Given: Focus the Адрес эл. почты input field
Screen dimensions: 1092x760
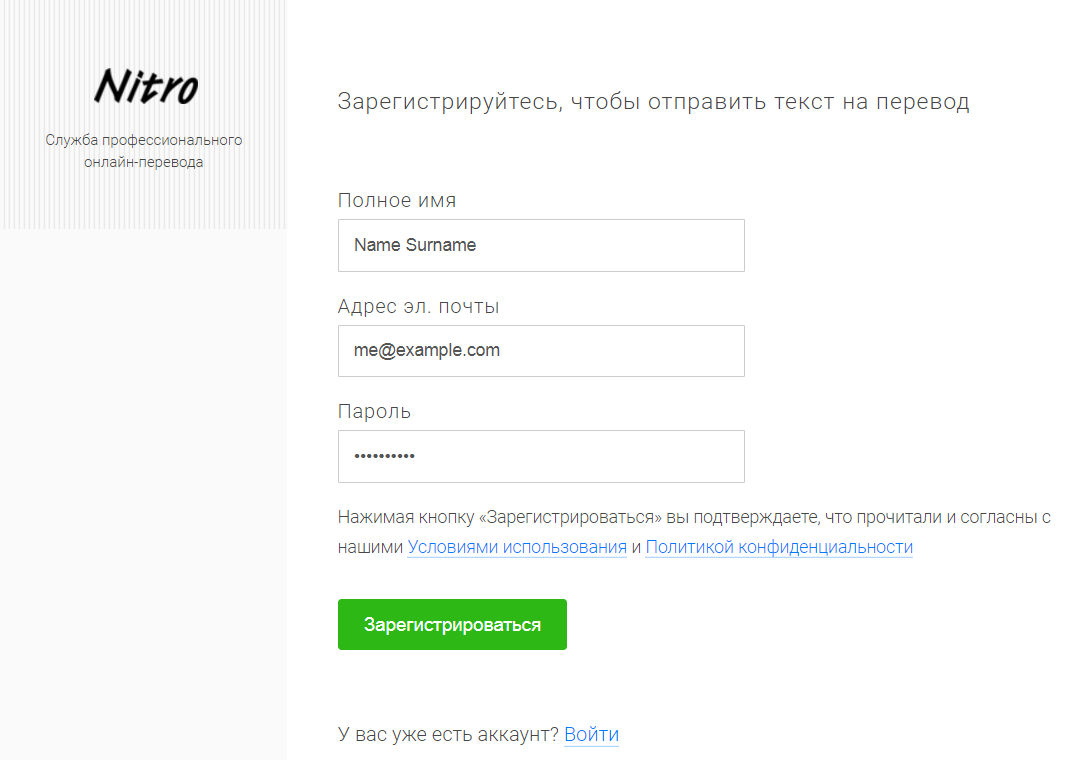Looking at the screenshot, I should coord(541,351).
